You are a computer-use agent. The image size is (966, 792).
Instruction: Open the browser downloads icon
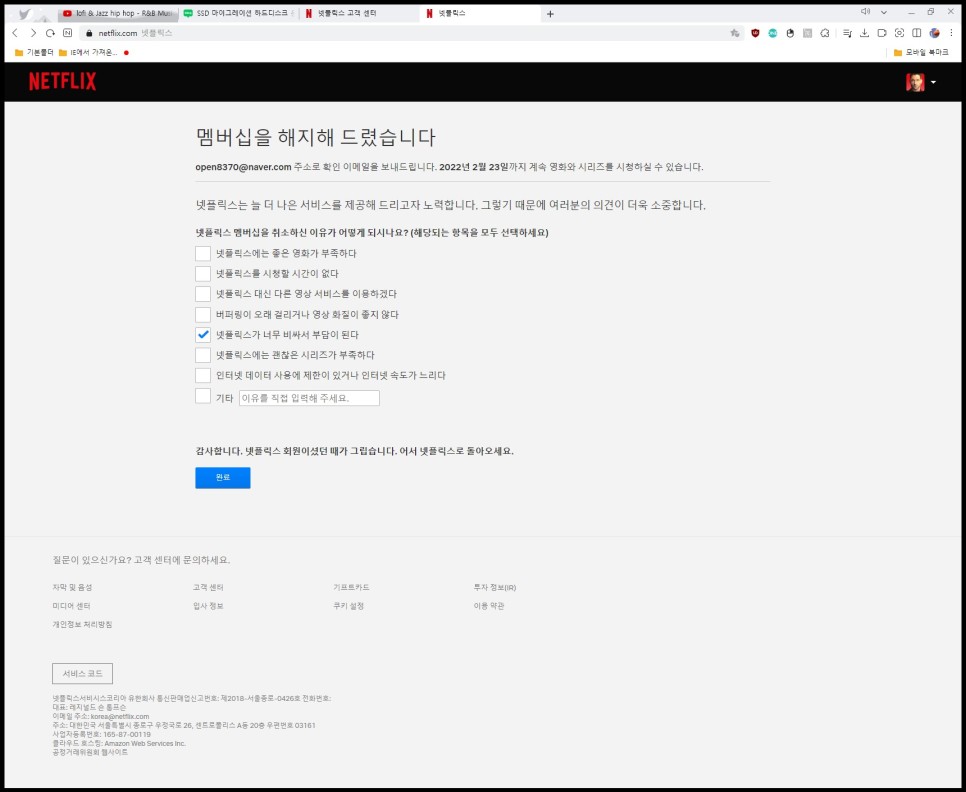click(x=864, y=33)
